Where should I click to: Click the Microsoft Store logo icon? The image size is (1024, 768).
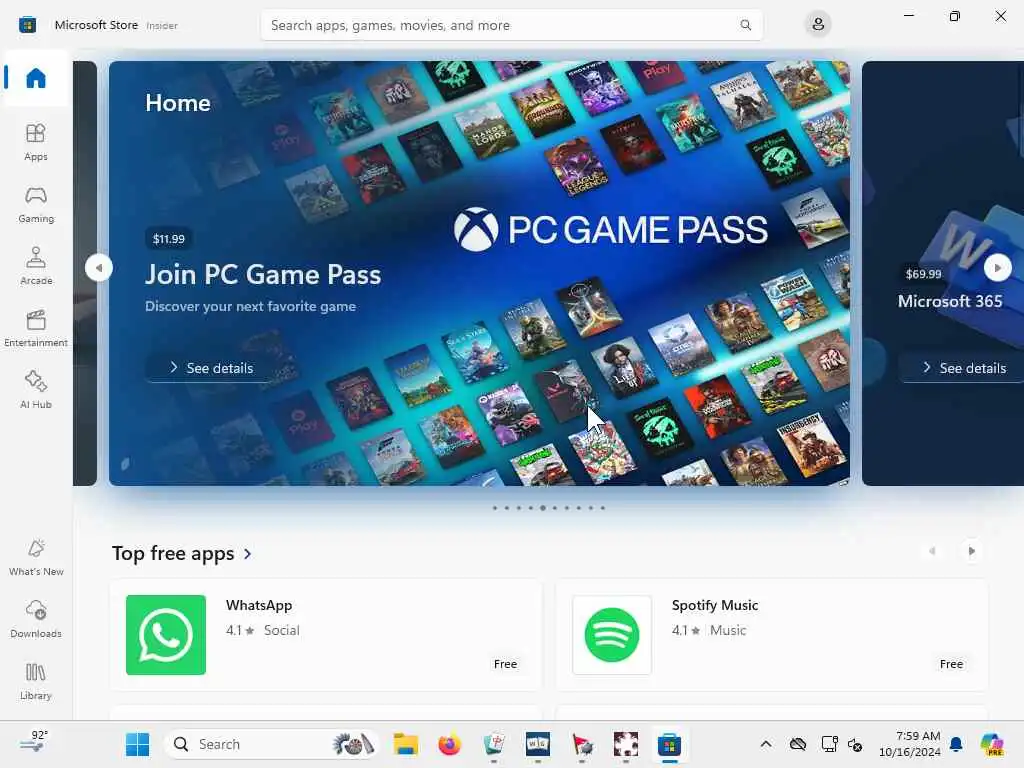coord(27,25)
